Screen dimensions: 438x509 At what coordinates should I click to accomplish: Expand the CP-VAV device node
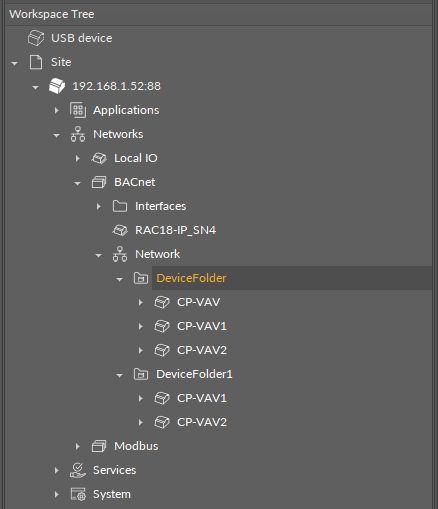[141, 302]
